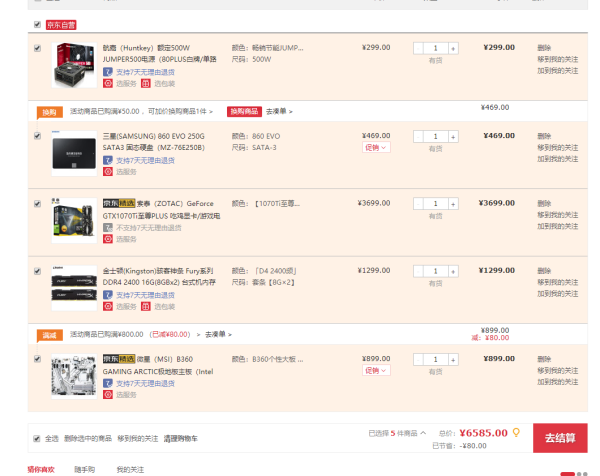Click 7-day return icon for Samsung SSD

pyautogui.click(x=108, y=160)
